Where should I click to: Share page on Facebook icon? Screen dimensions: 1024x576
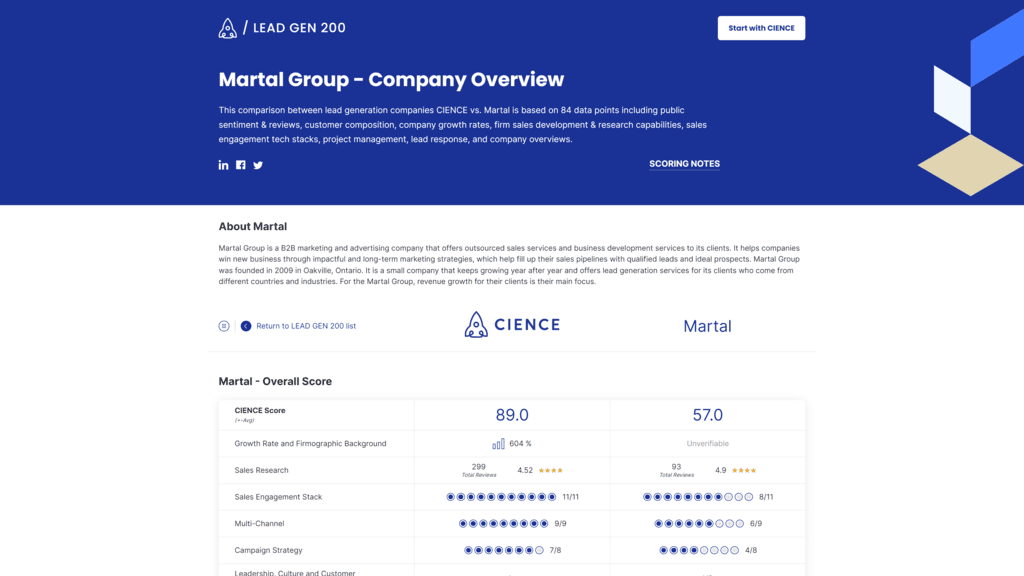pyautogui.click(x=241, y=165)
